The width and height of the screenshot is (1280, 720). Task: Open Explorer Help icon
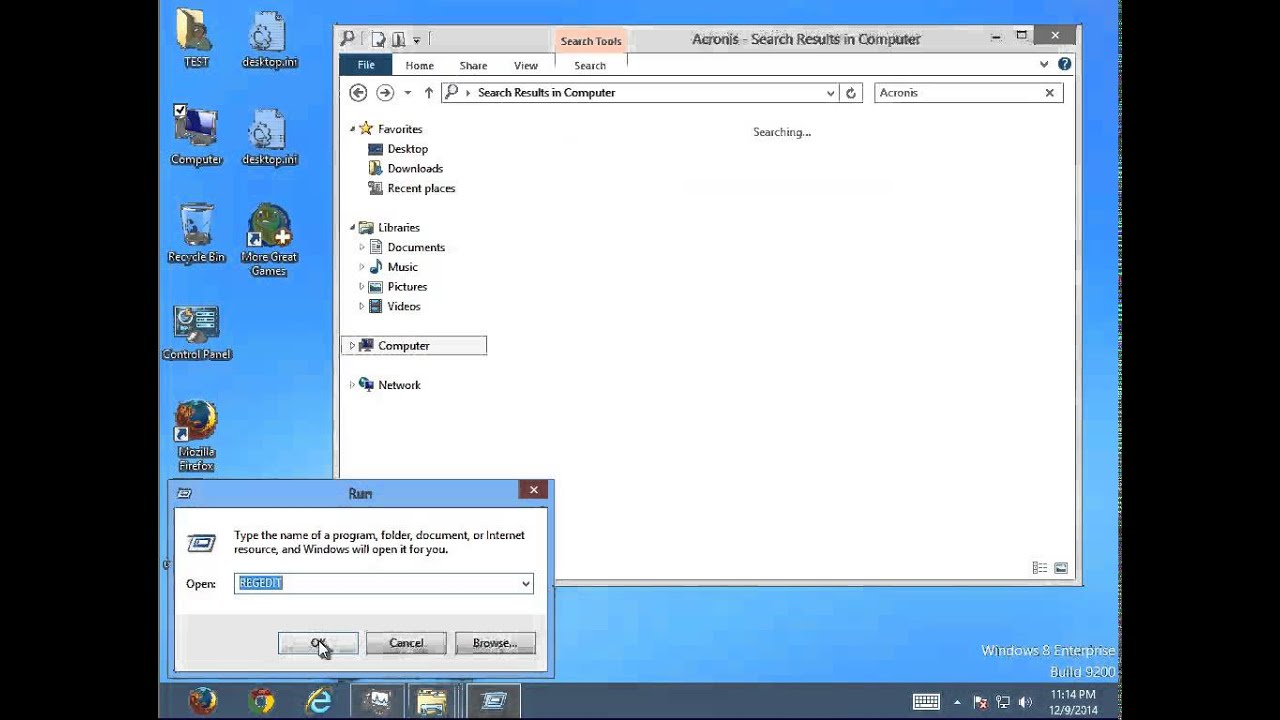point(1064,64)
